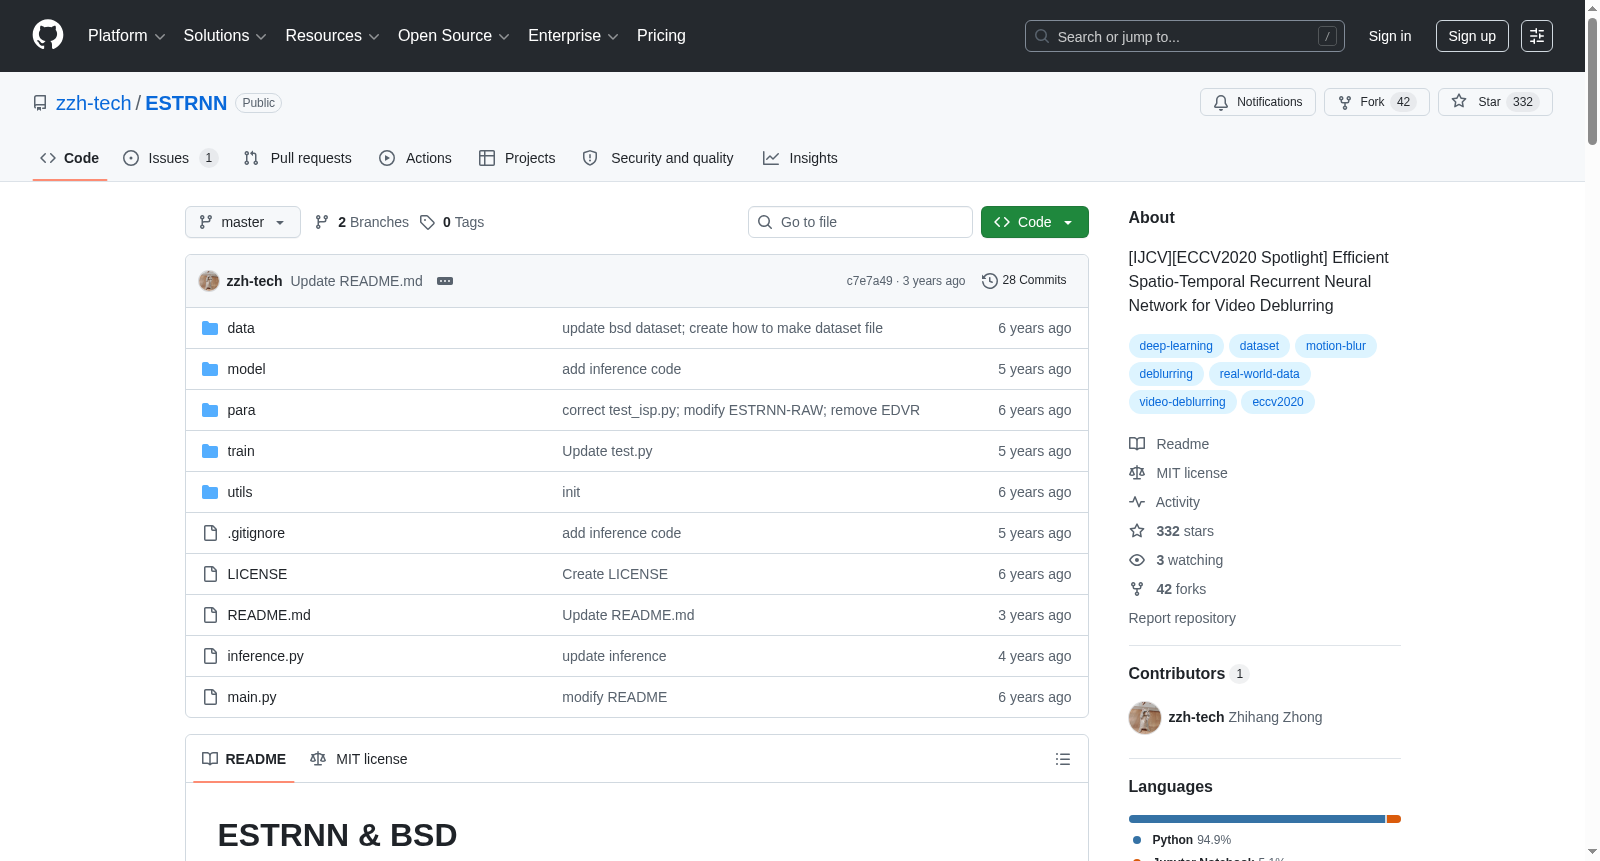The image size is (1600, 861).
Task: Expand the Open Source menu
Action: point(454,36)
